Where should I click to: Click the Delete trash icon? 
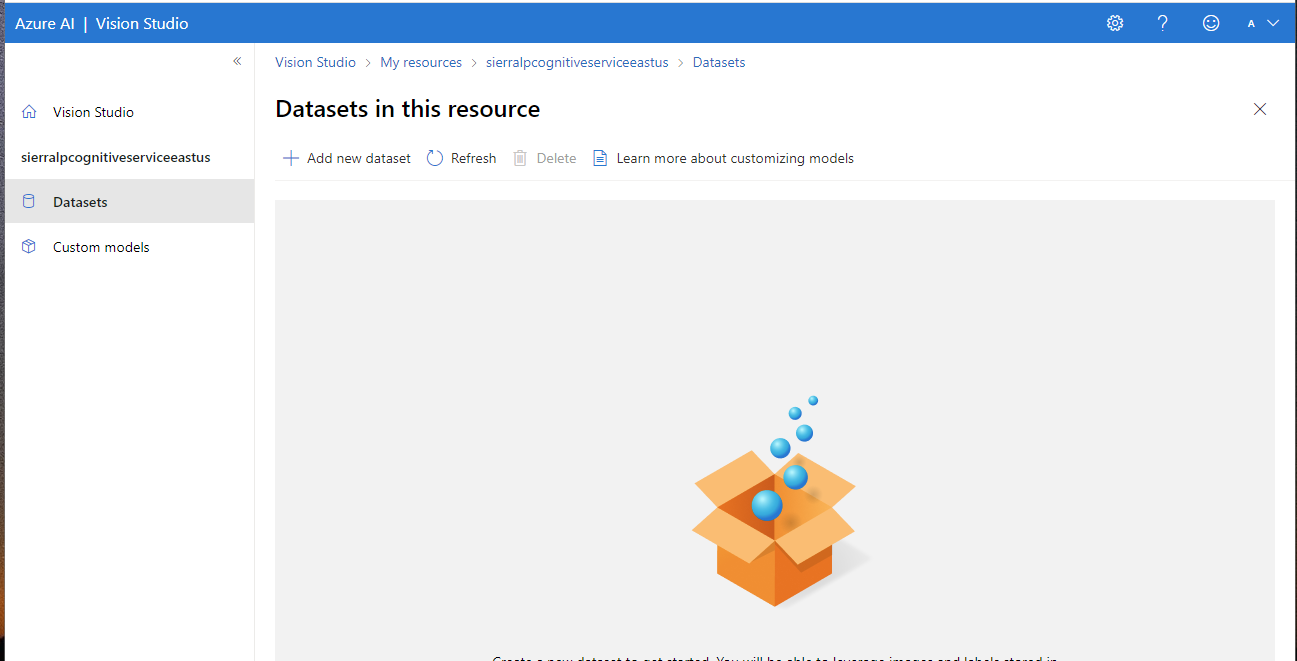(520, 158)
